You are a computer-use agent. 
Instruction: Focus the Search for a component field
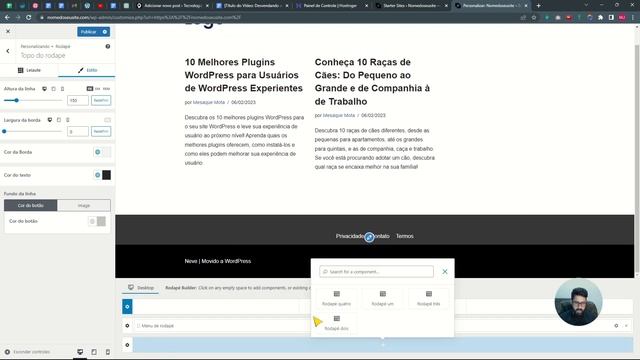(x=376, y=272)
